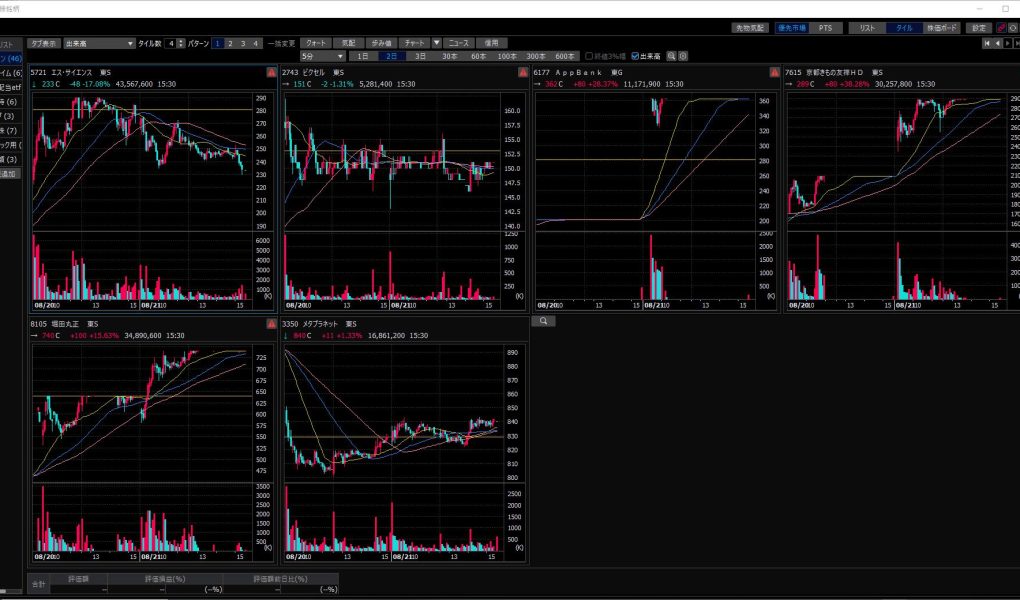1020x600 pixels.
Task: Click the 先物気配 button
Action: coord(748,28)
